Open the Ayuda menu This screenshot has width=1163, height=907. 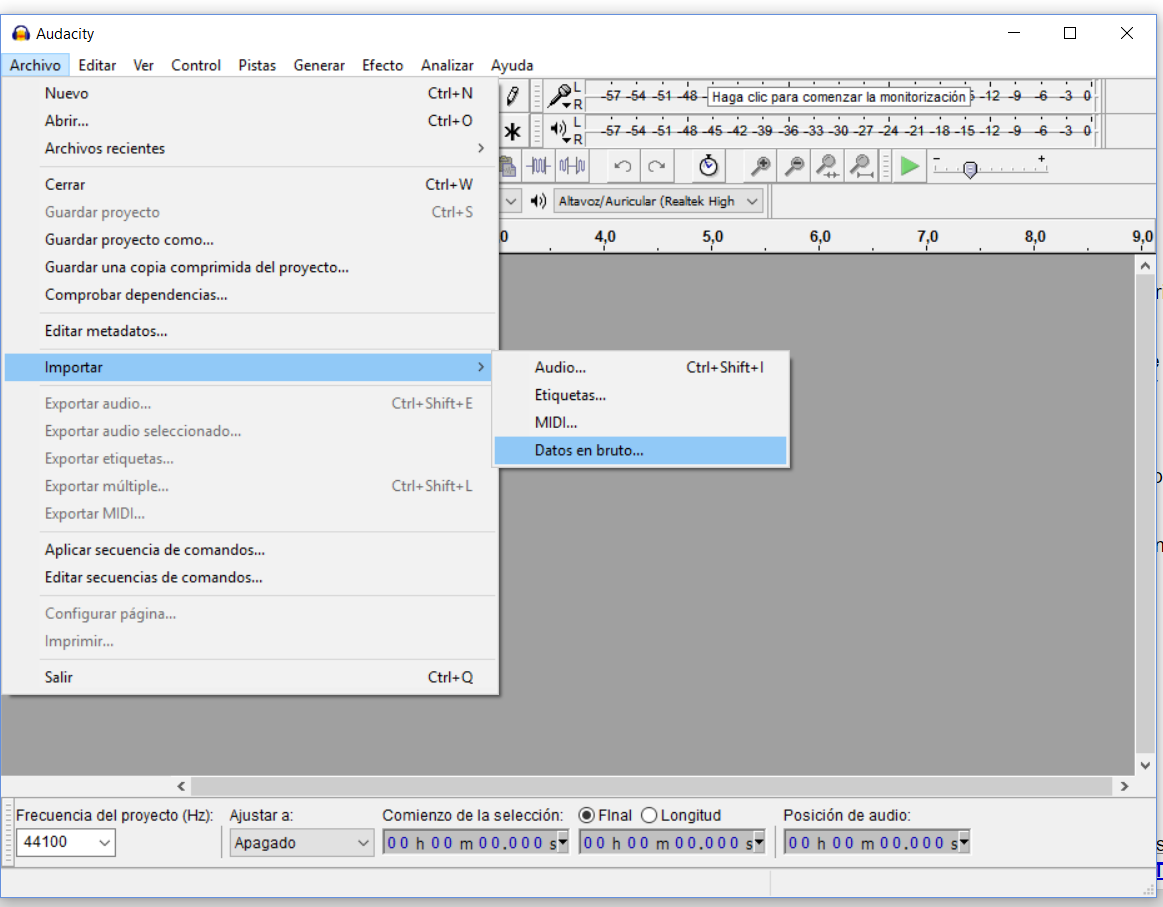512,65
